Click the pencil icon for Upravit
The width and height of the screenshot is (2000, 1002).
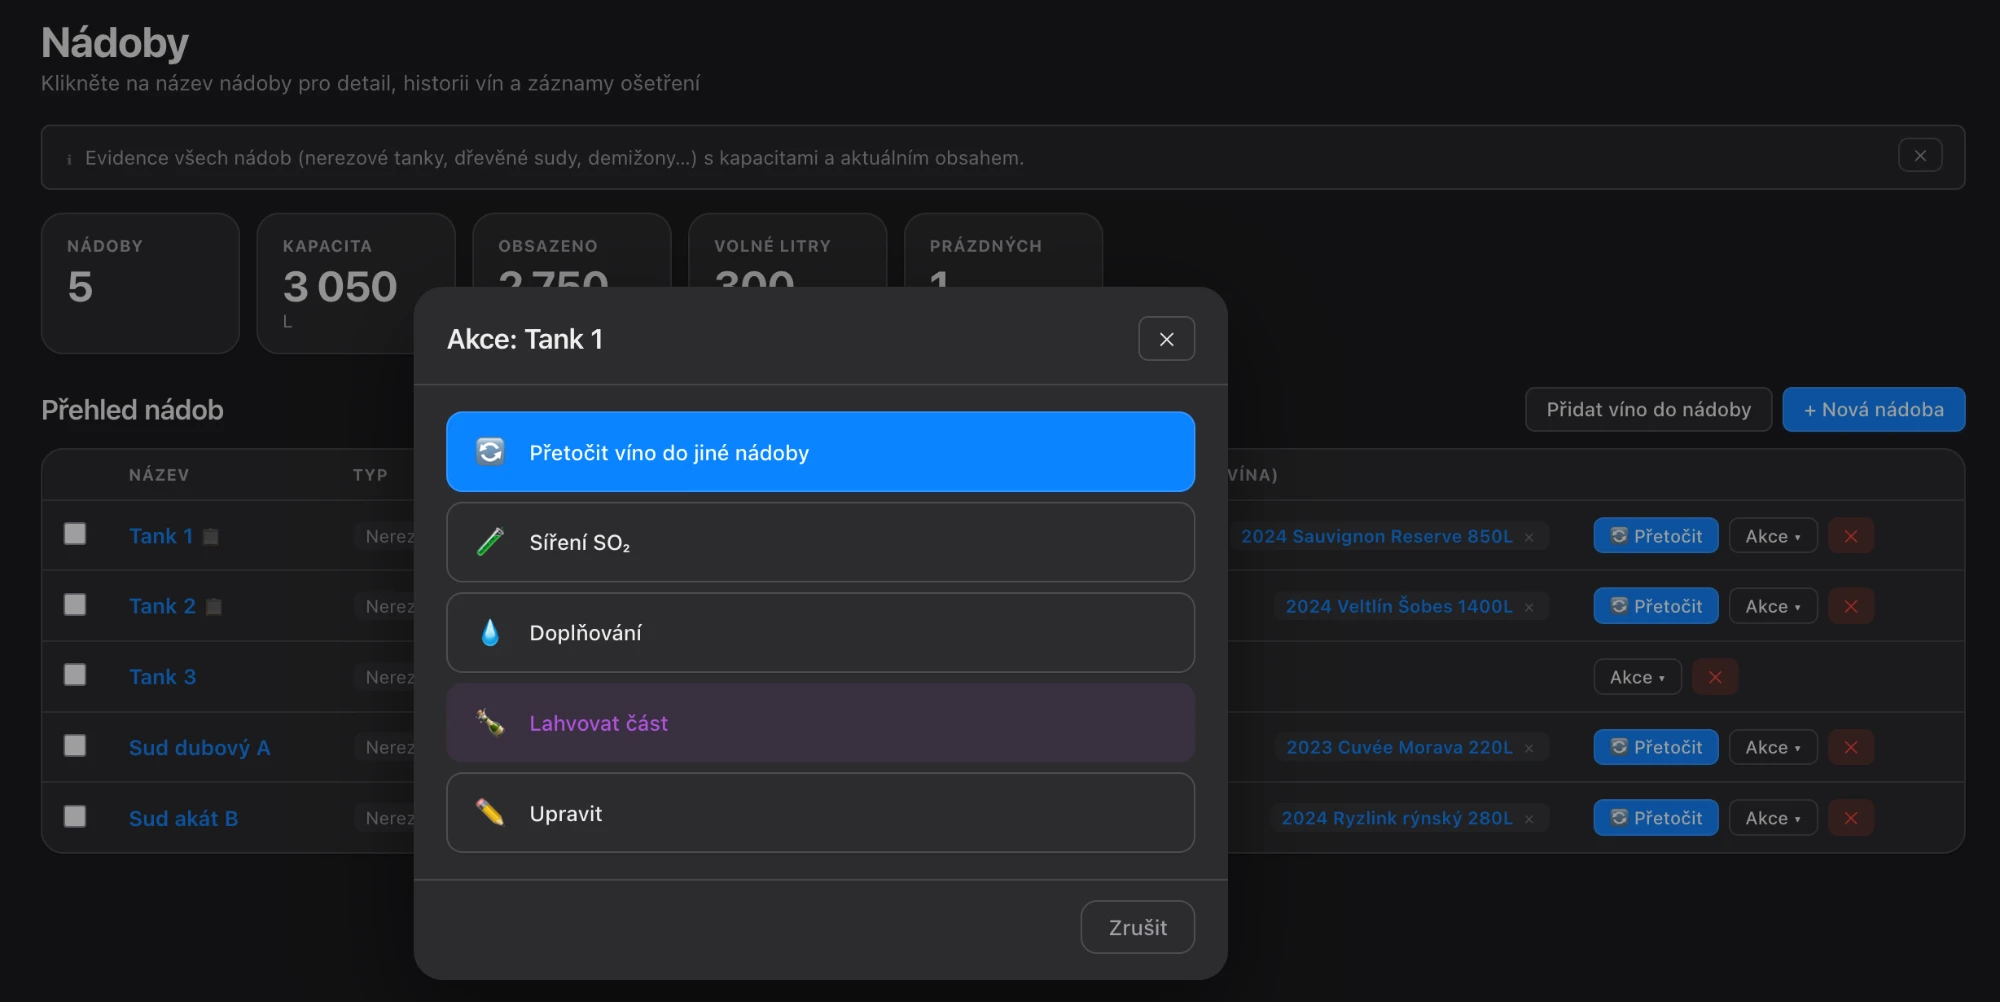click(x=490, y=812)
